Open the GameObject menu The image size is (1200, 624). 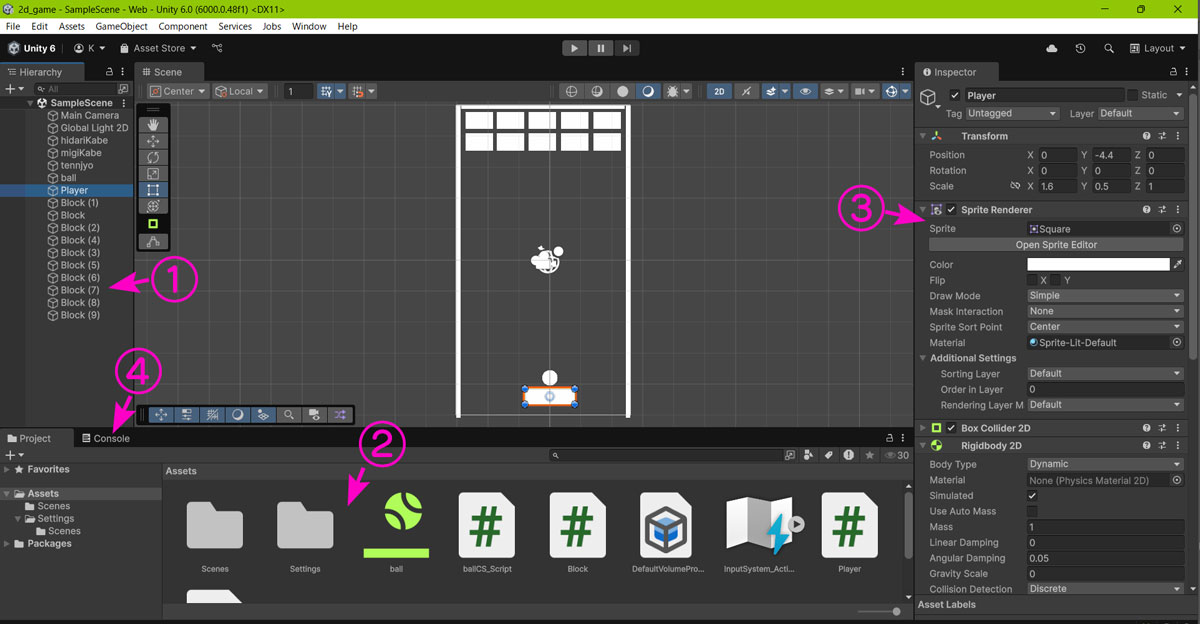121,26
